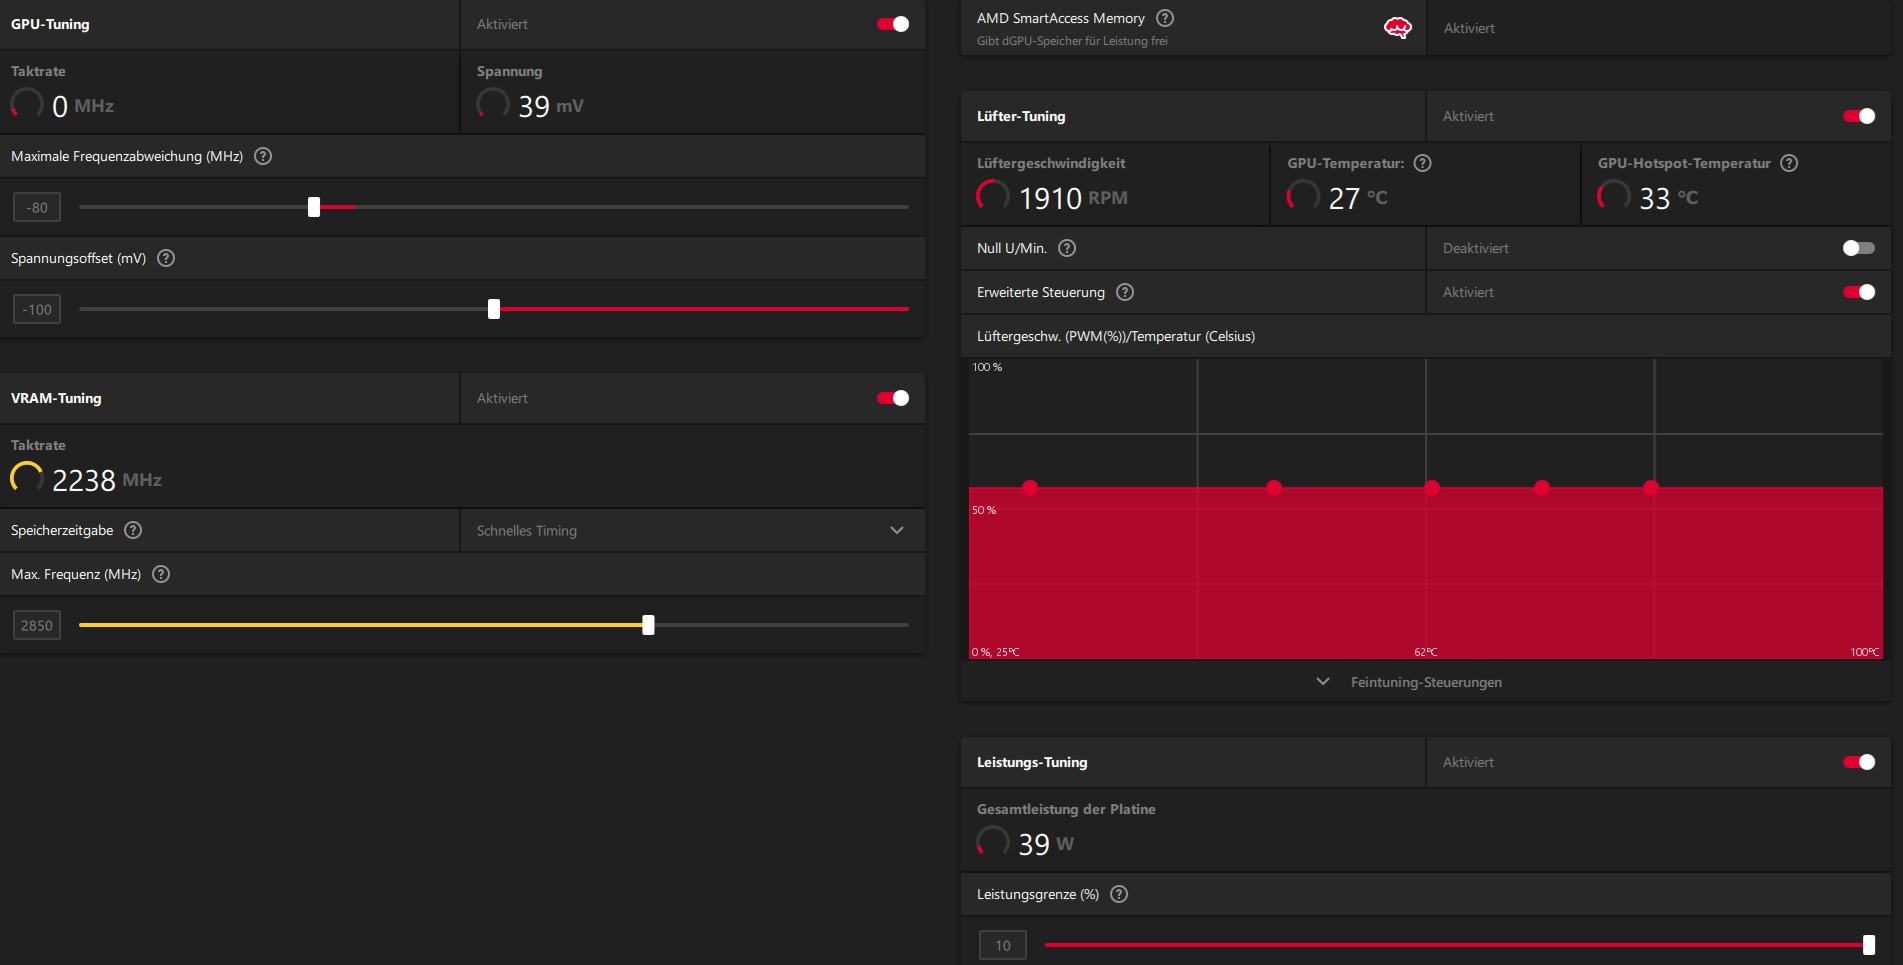Open the GPU-Temperatur help icon
The height and width of the screenshot is (965, 1903).
coord(1423,163)
